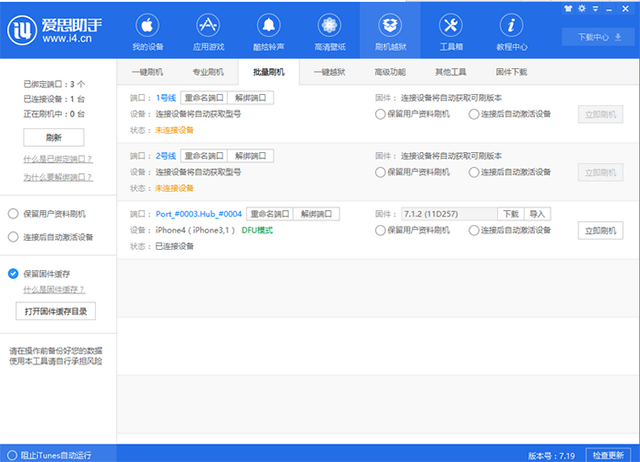Open 酷炫铃声 ringtone bell icon
The width and height of the screenshot is (640, 462).
pyautogui.click(x=267, y=25)
